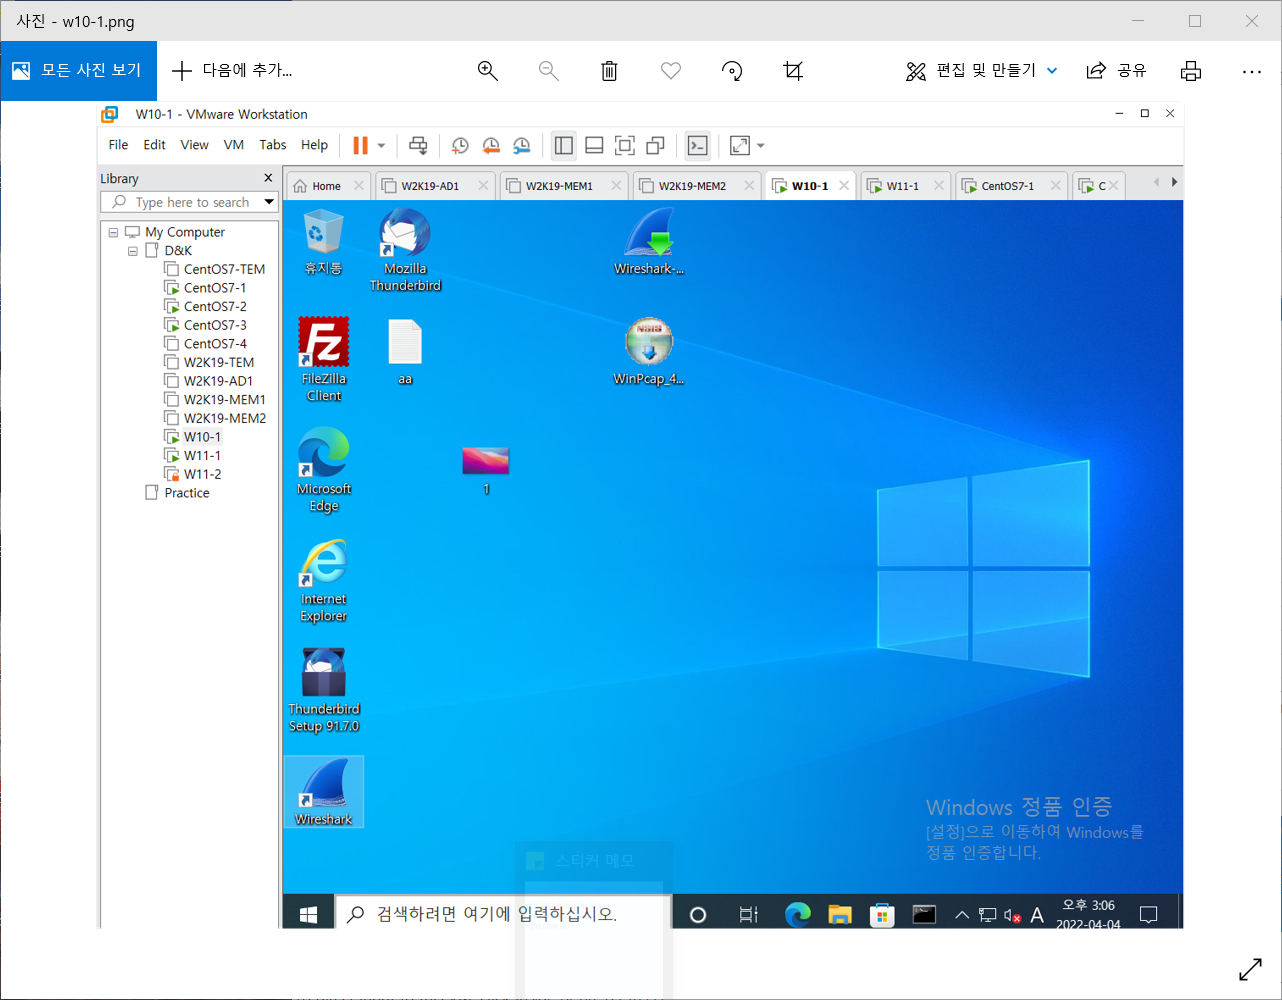The image size is (1282, 1000).
Task: Open Microsoft Store on guest taskbar
Action: [882, 914]
